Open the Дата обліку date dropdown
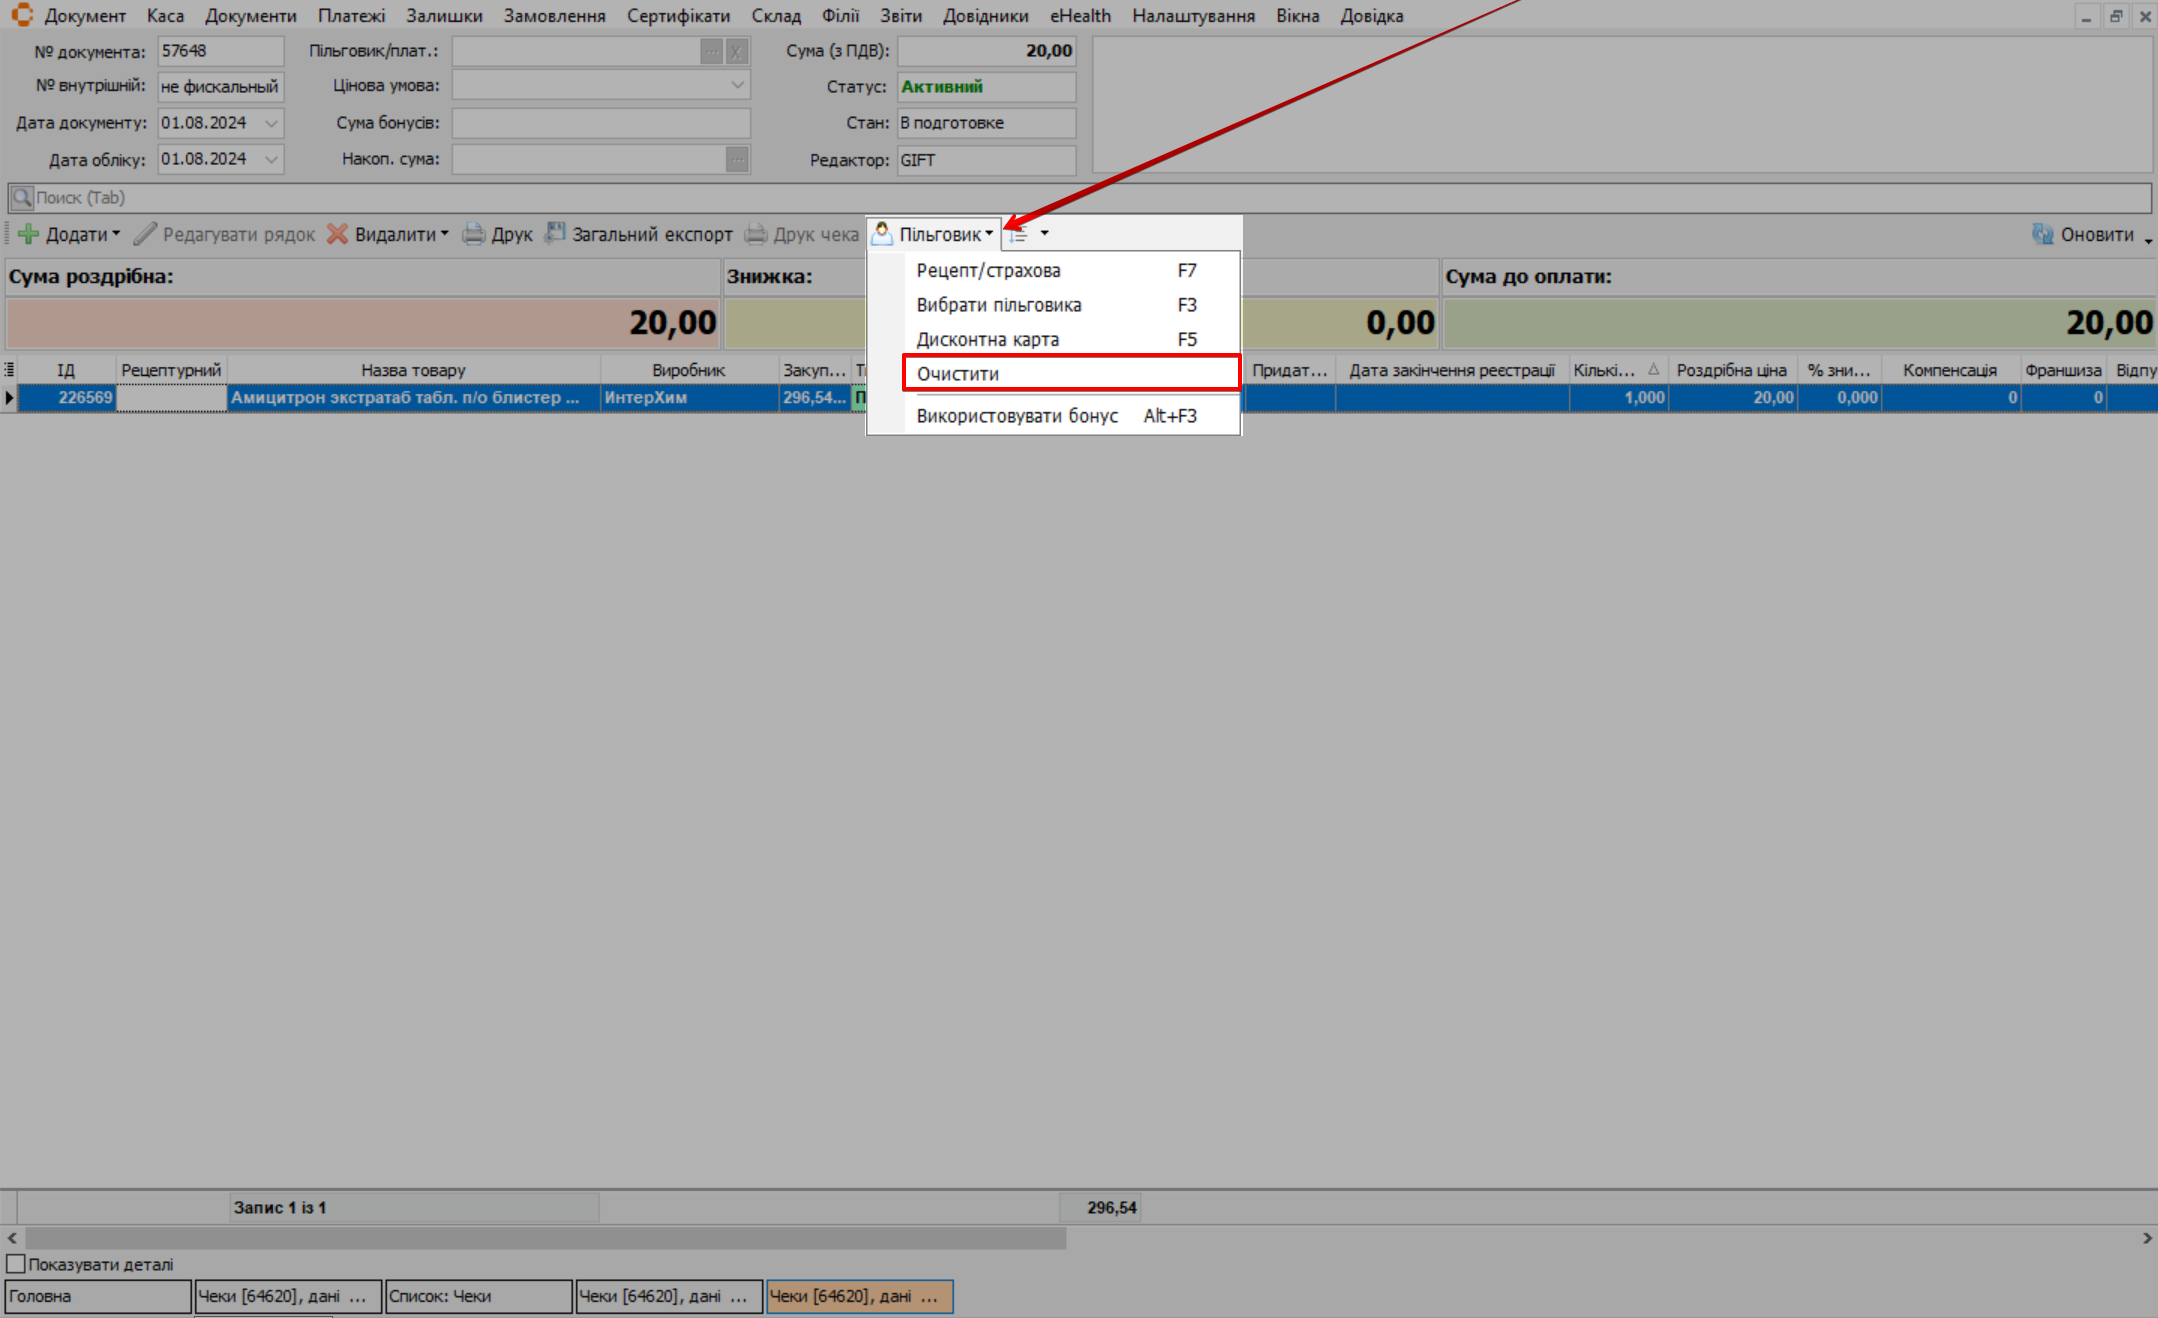2158x1318 pixels. tap(271, 159)
